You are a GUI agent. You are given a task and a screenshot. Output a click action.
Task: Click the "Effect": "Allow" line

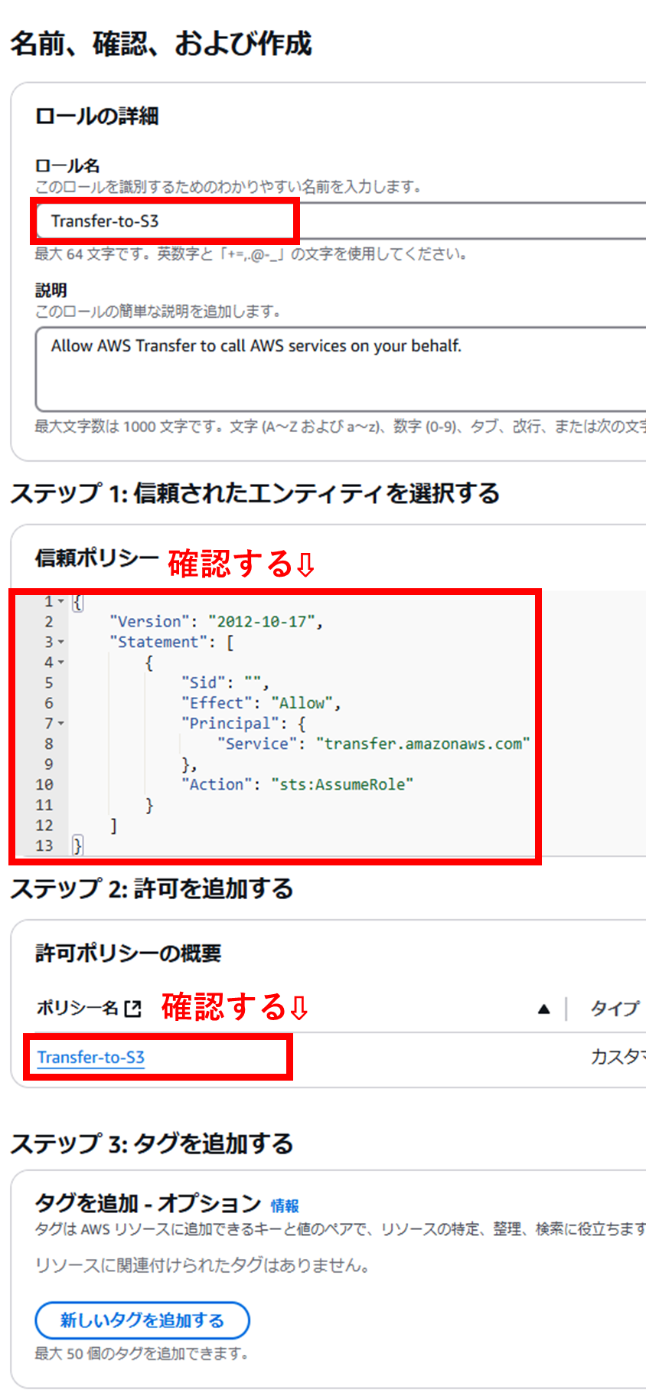262,703
